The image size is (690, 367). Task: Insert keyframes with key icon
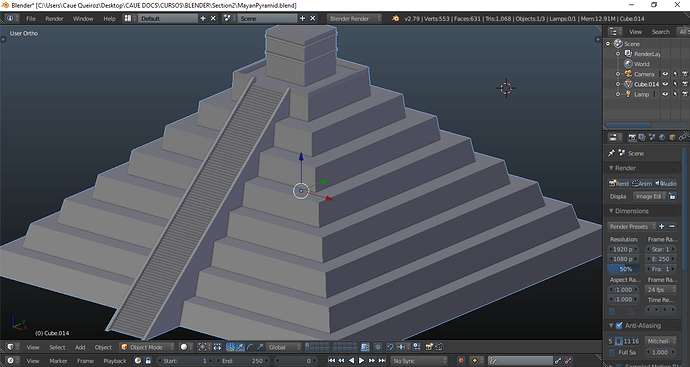558,360
